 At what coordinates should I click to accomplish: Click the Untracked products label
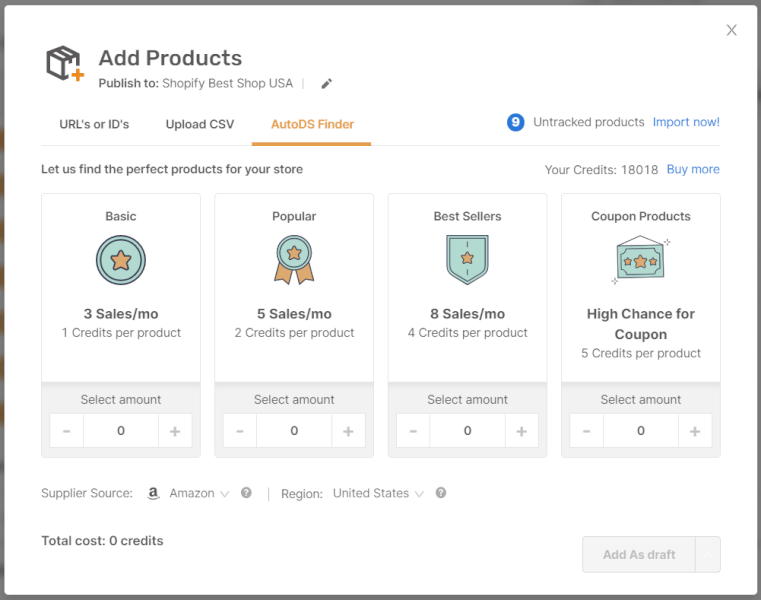click(x=589, y=122)
